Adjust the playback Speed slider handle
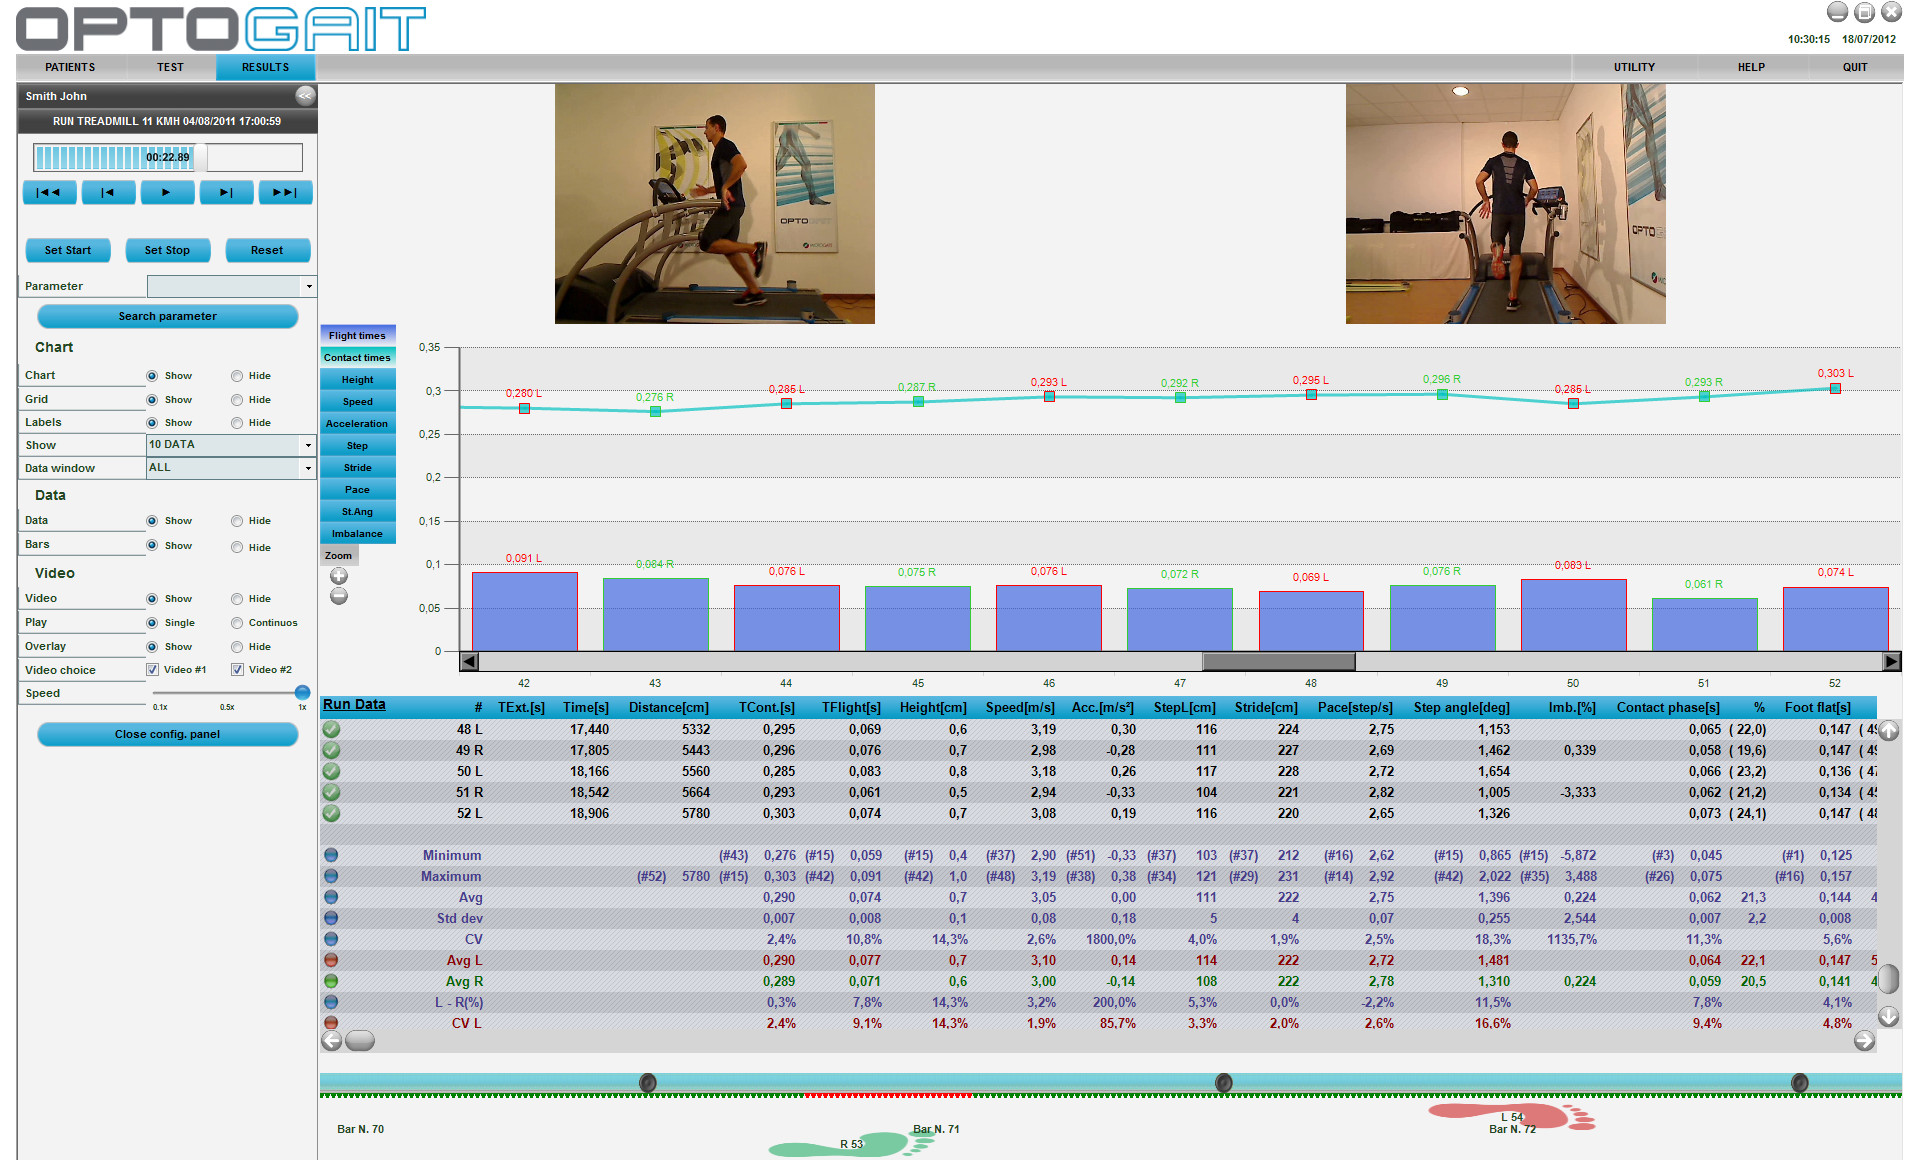The height and width of the screenshot is (1160, 1920). [x=302, y=692]
